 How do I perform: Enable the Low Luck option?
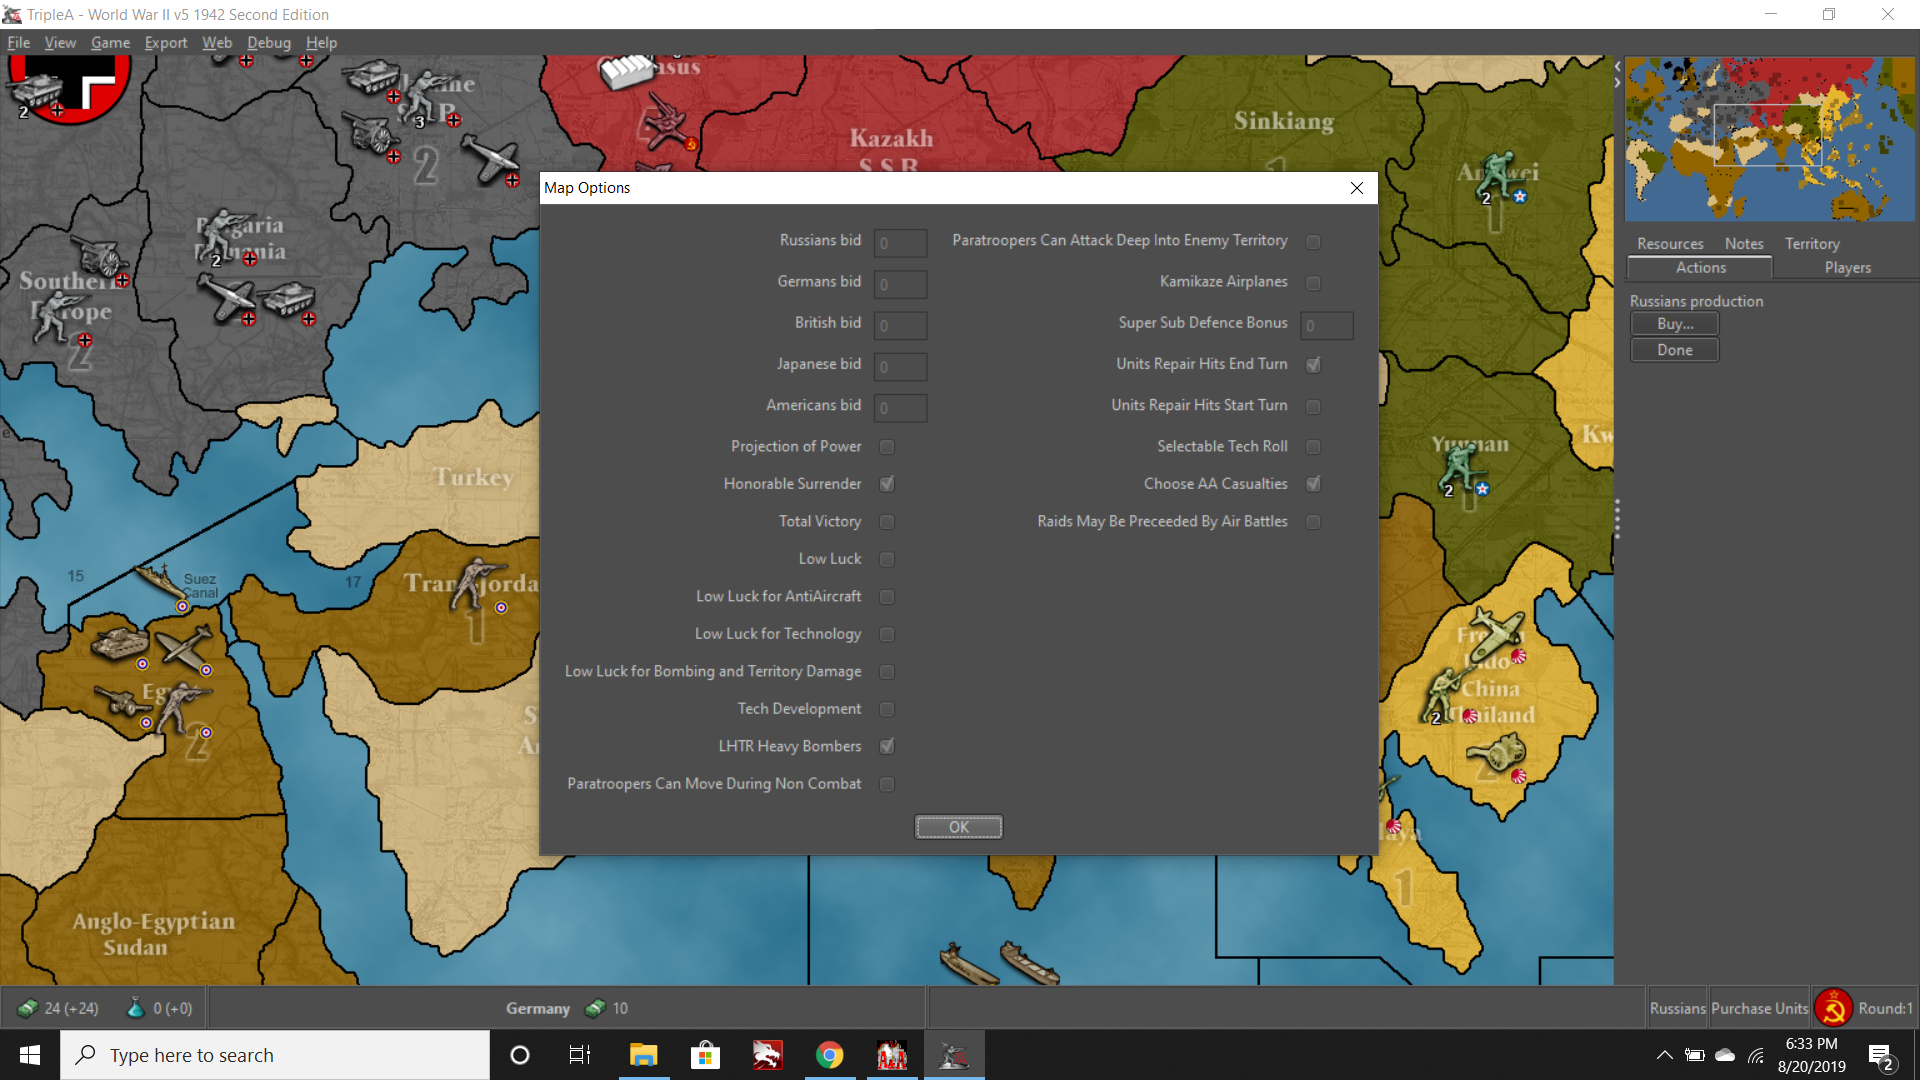[886, 559]
